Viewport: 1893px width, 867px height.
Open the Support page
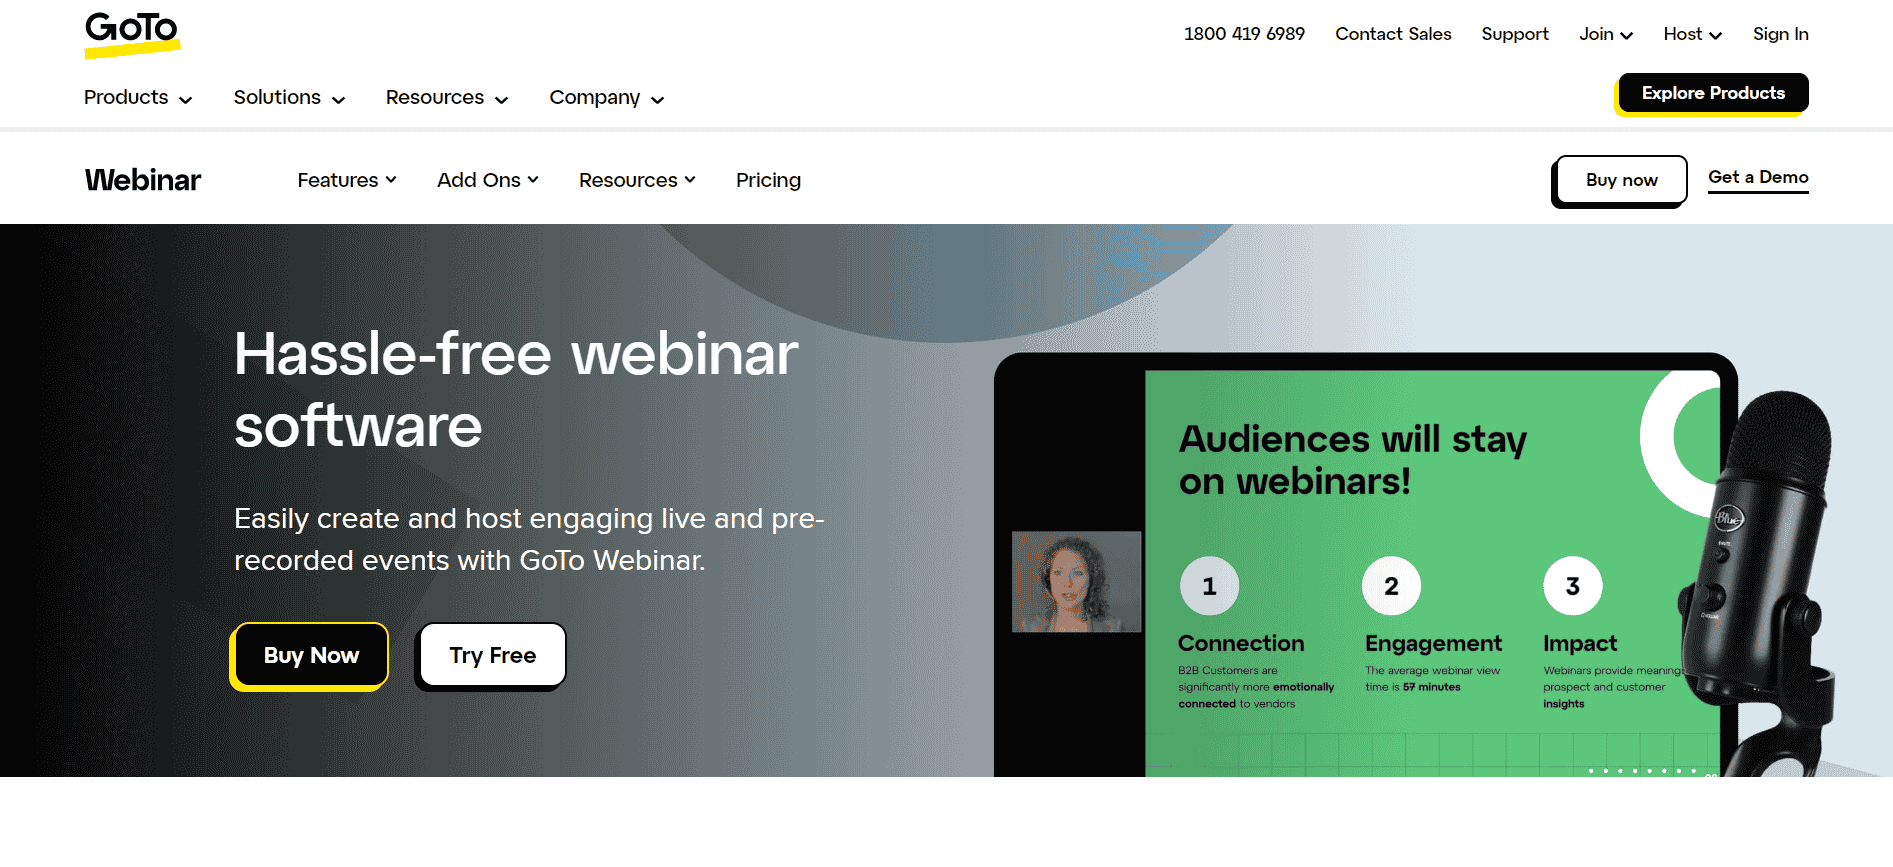(1515, 34)
